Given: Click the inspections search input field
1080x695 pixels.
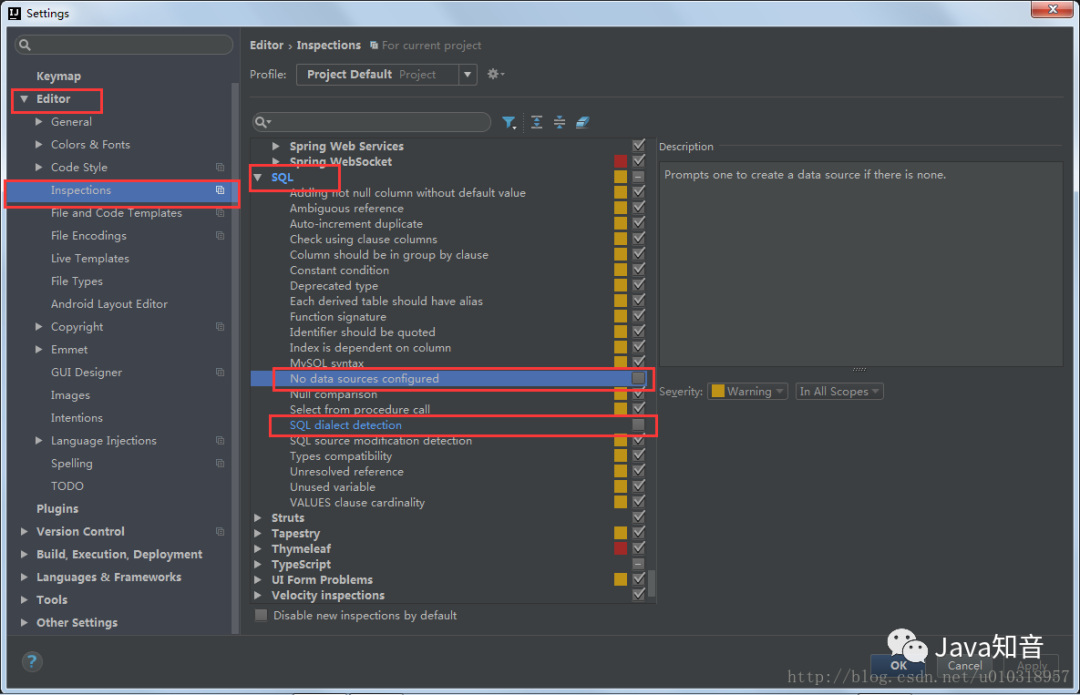Looking at the screenshot, I should 372,123.
